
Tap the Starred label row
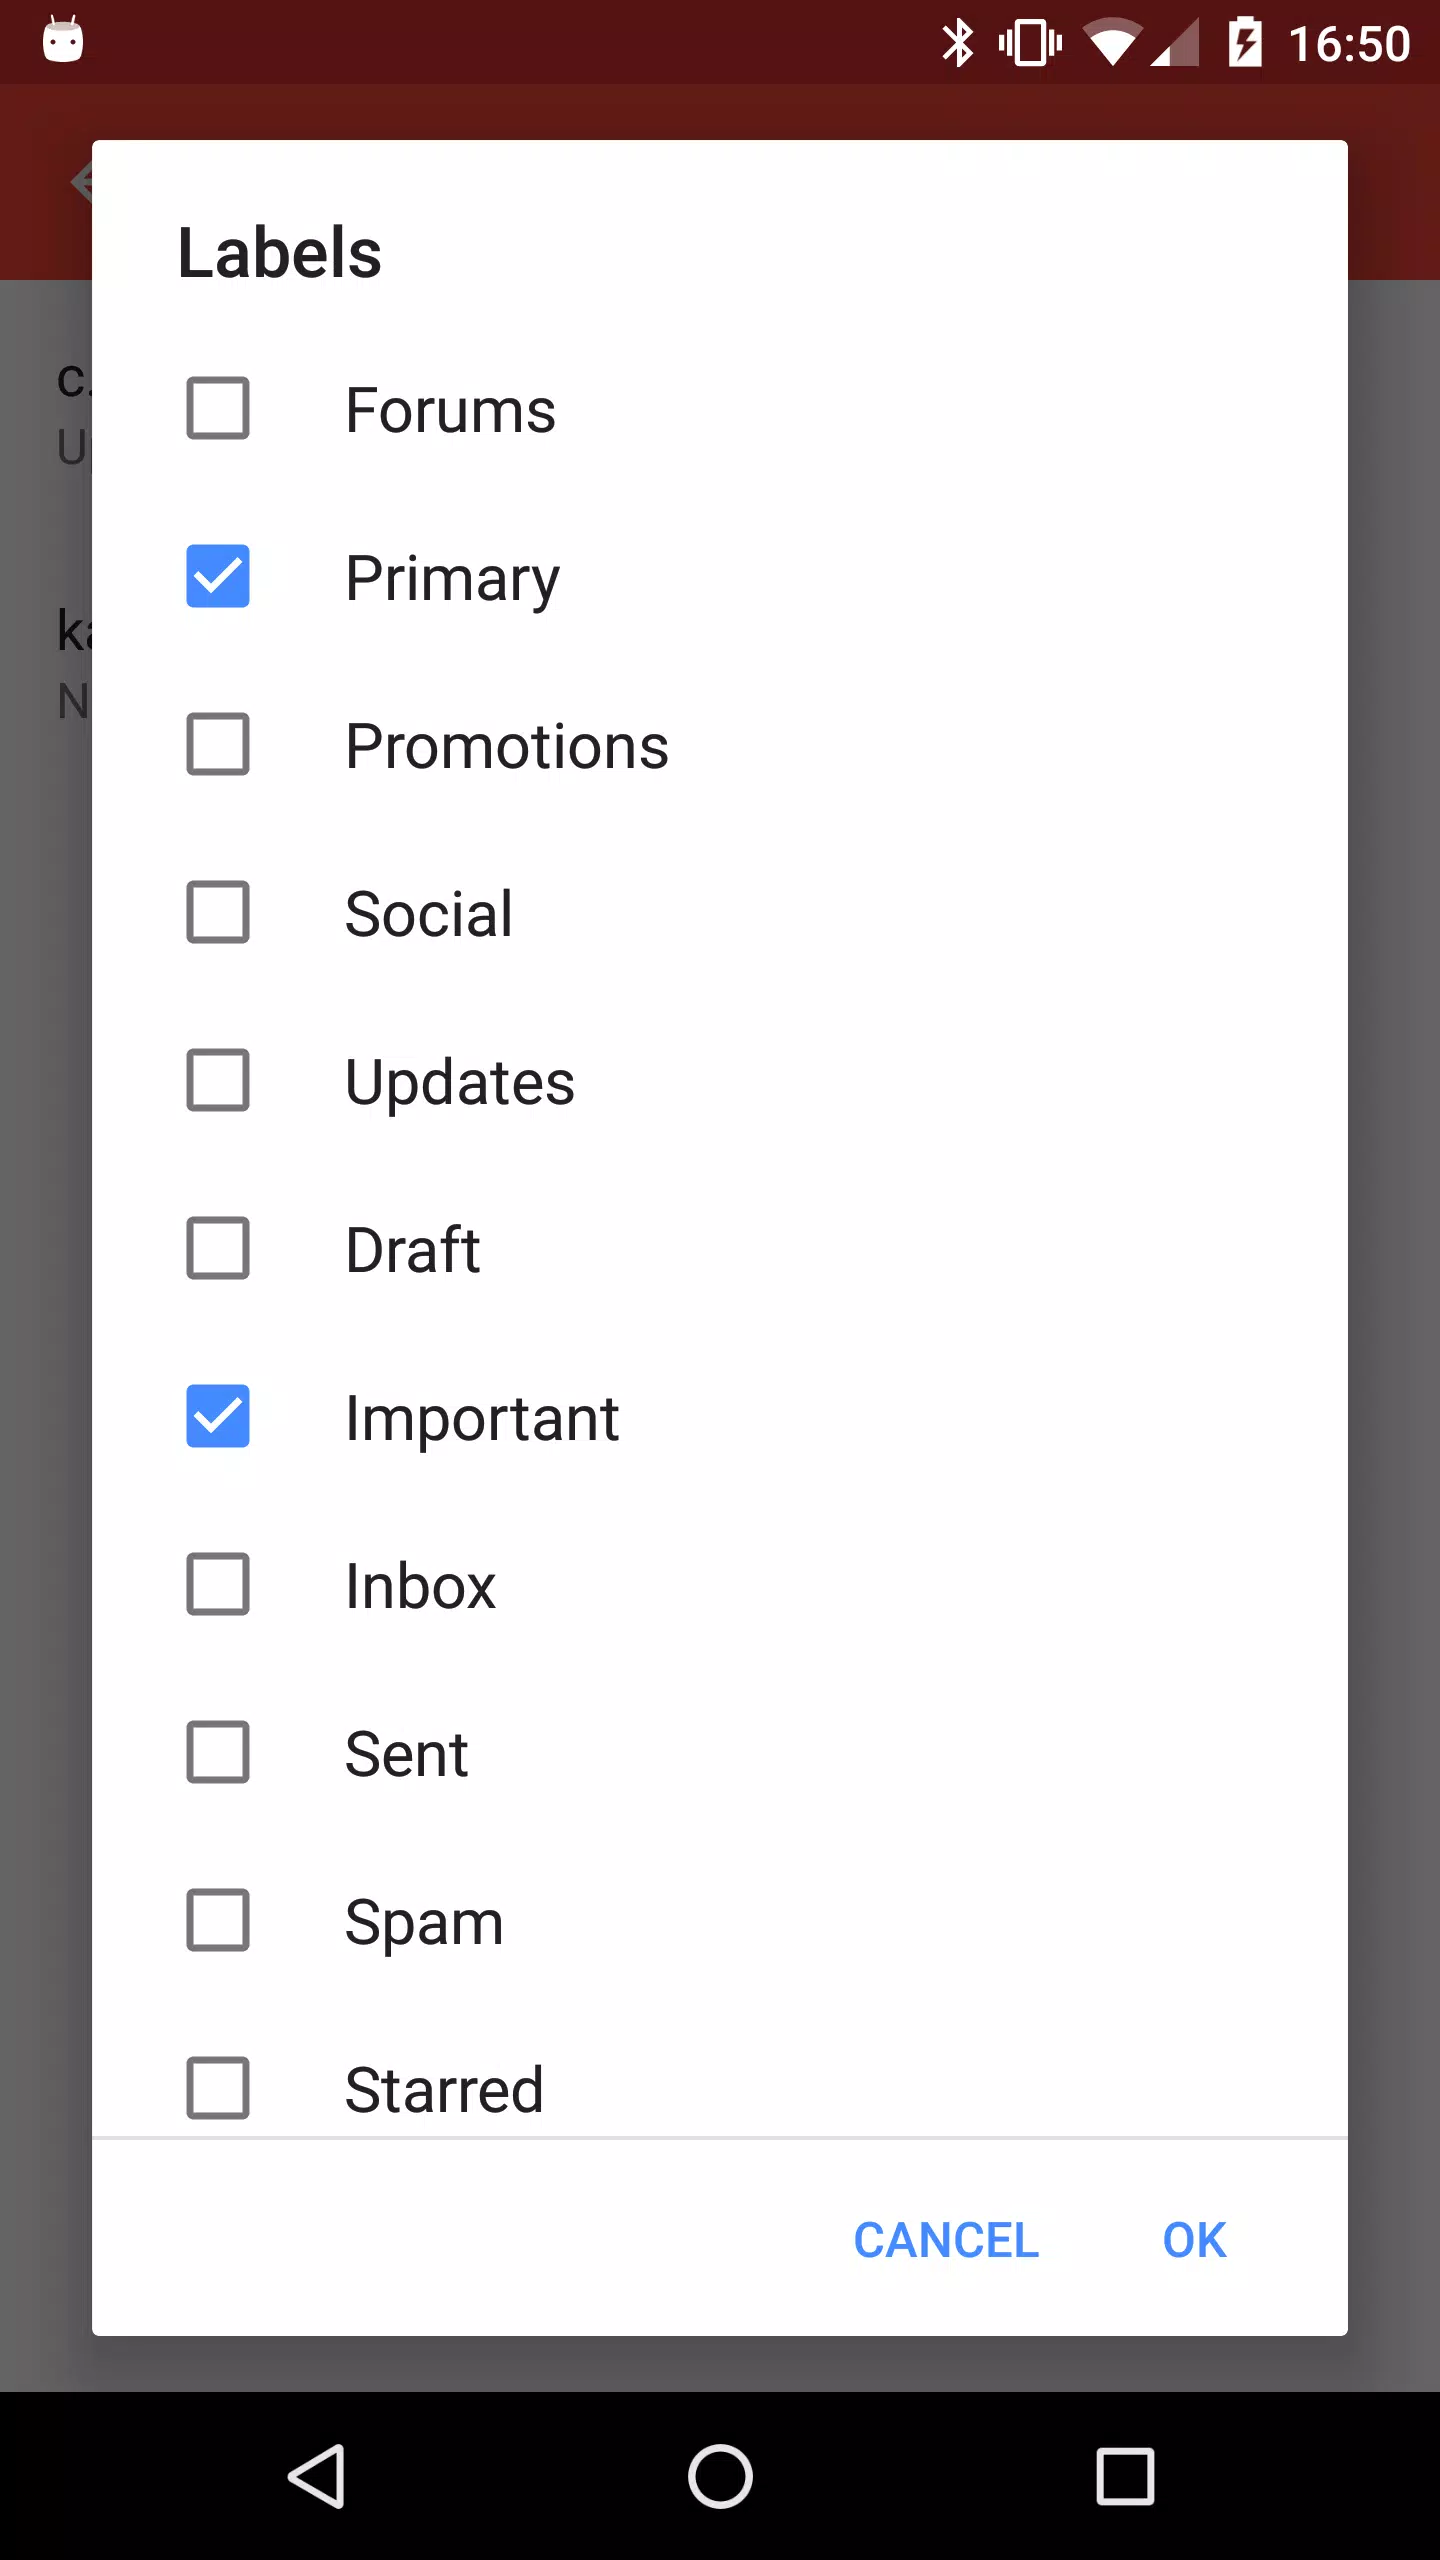720,2088
